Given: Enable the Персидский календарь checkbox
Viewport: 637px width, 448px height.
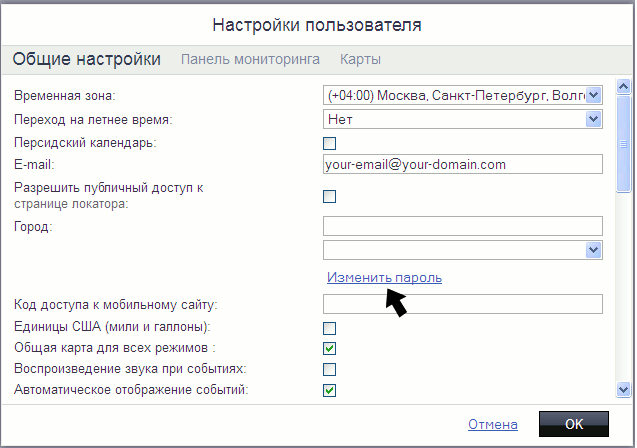Looking at the screenshot, I should [329, 143].
